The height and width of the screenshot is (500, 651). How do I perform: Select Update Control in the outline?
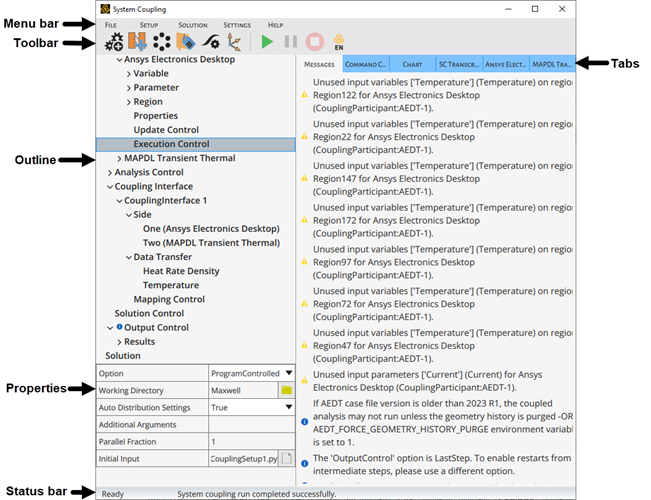[166, 130]
